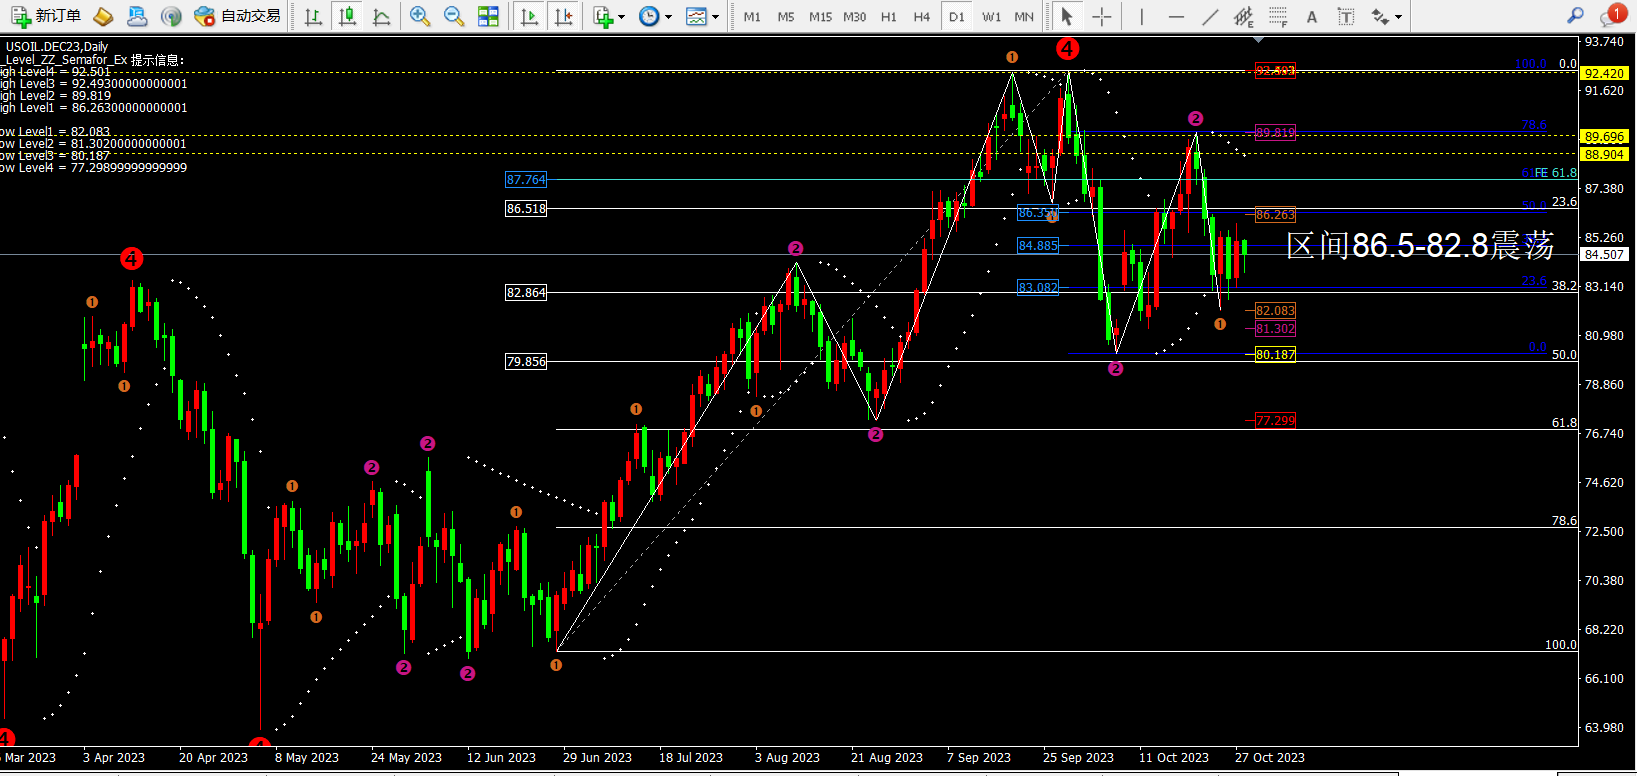Click the 88.904 yellow price axis tag

(1604, 154)
